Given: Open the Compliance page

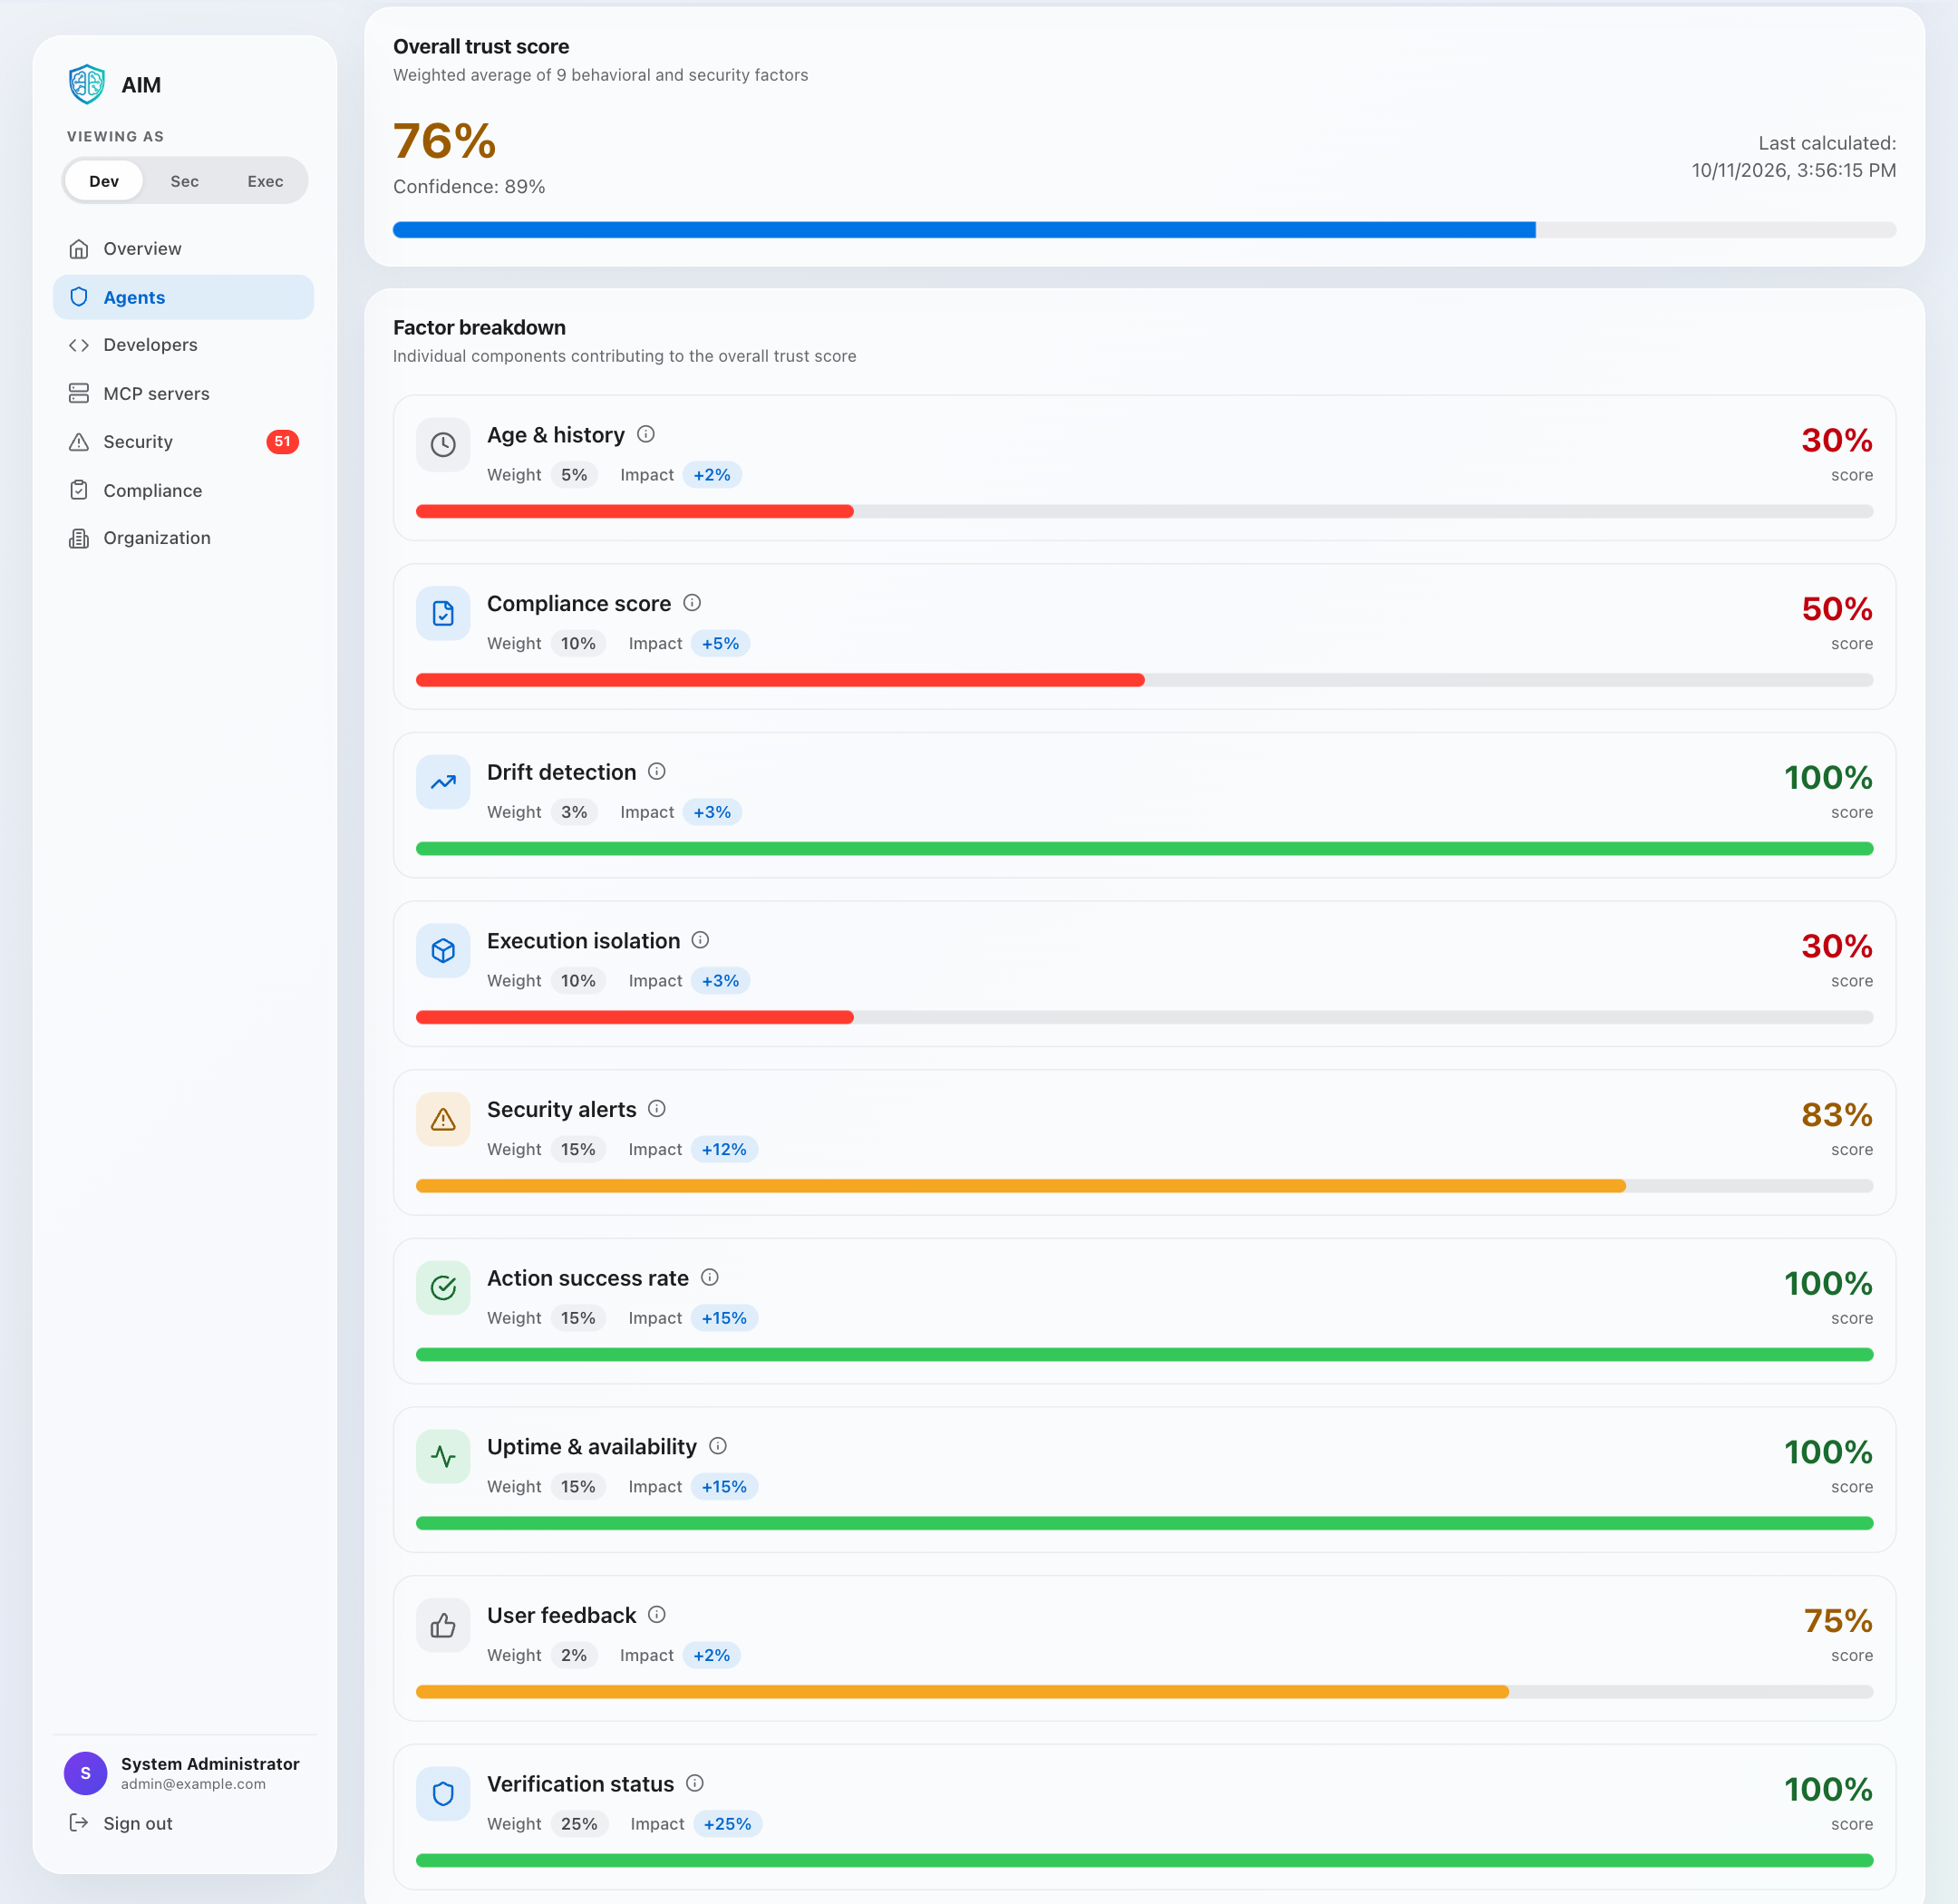Looking at the screenshot, I should 184,490.
